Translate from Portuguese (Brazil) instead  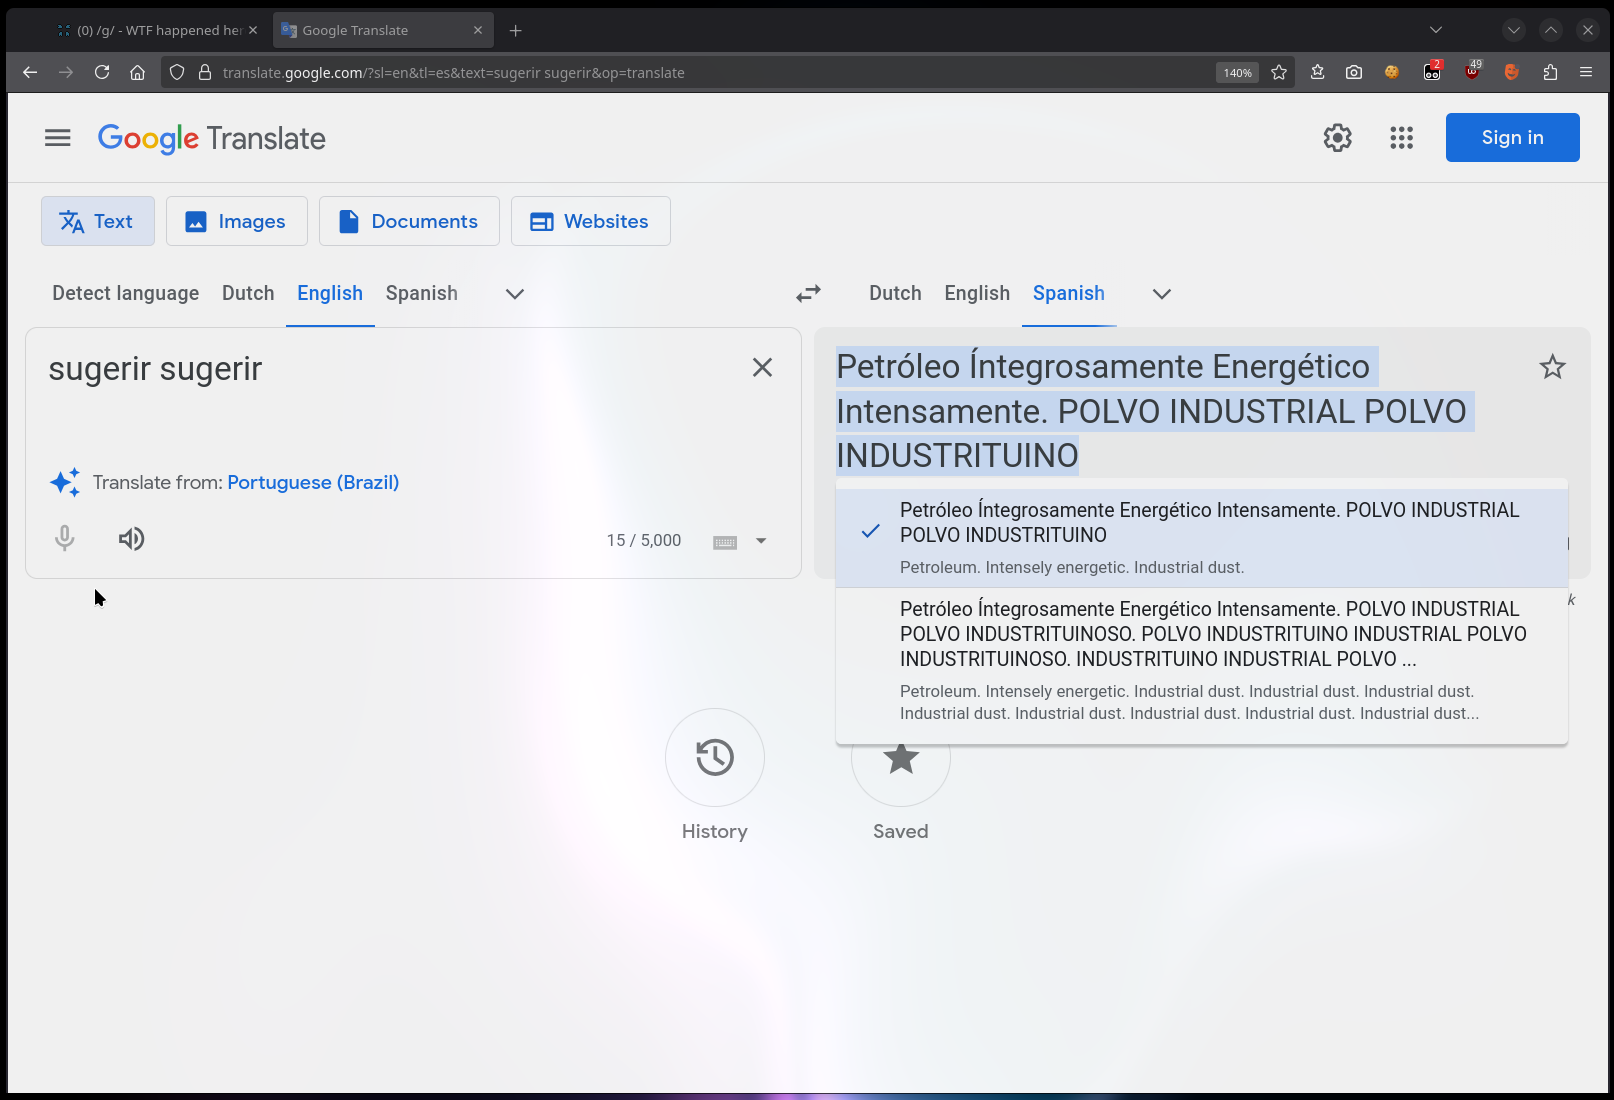(x=313, y=482)
